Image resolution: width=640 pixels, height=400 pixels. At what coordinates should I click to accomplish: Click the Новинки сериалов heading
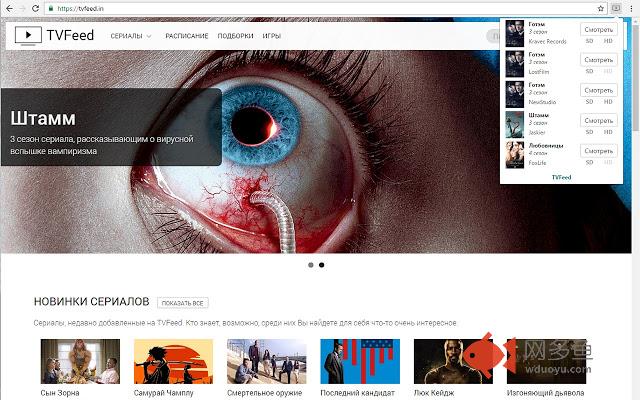(91, 302)
